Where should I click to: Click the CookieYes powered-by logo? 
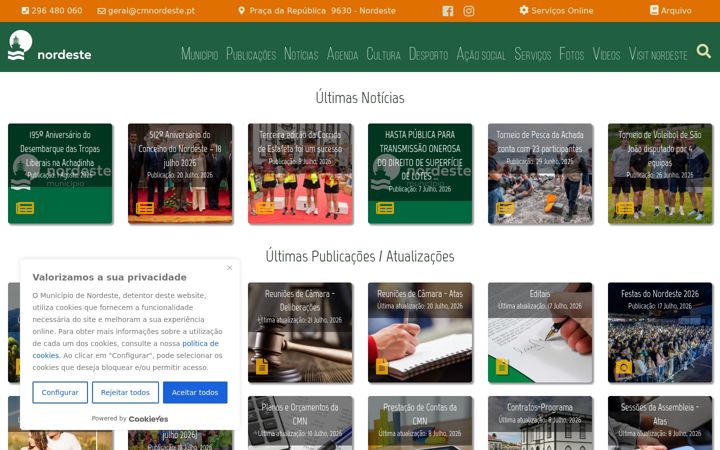(148, 419)
